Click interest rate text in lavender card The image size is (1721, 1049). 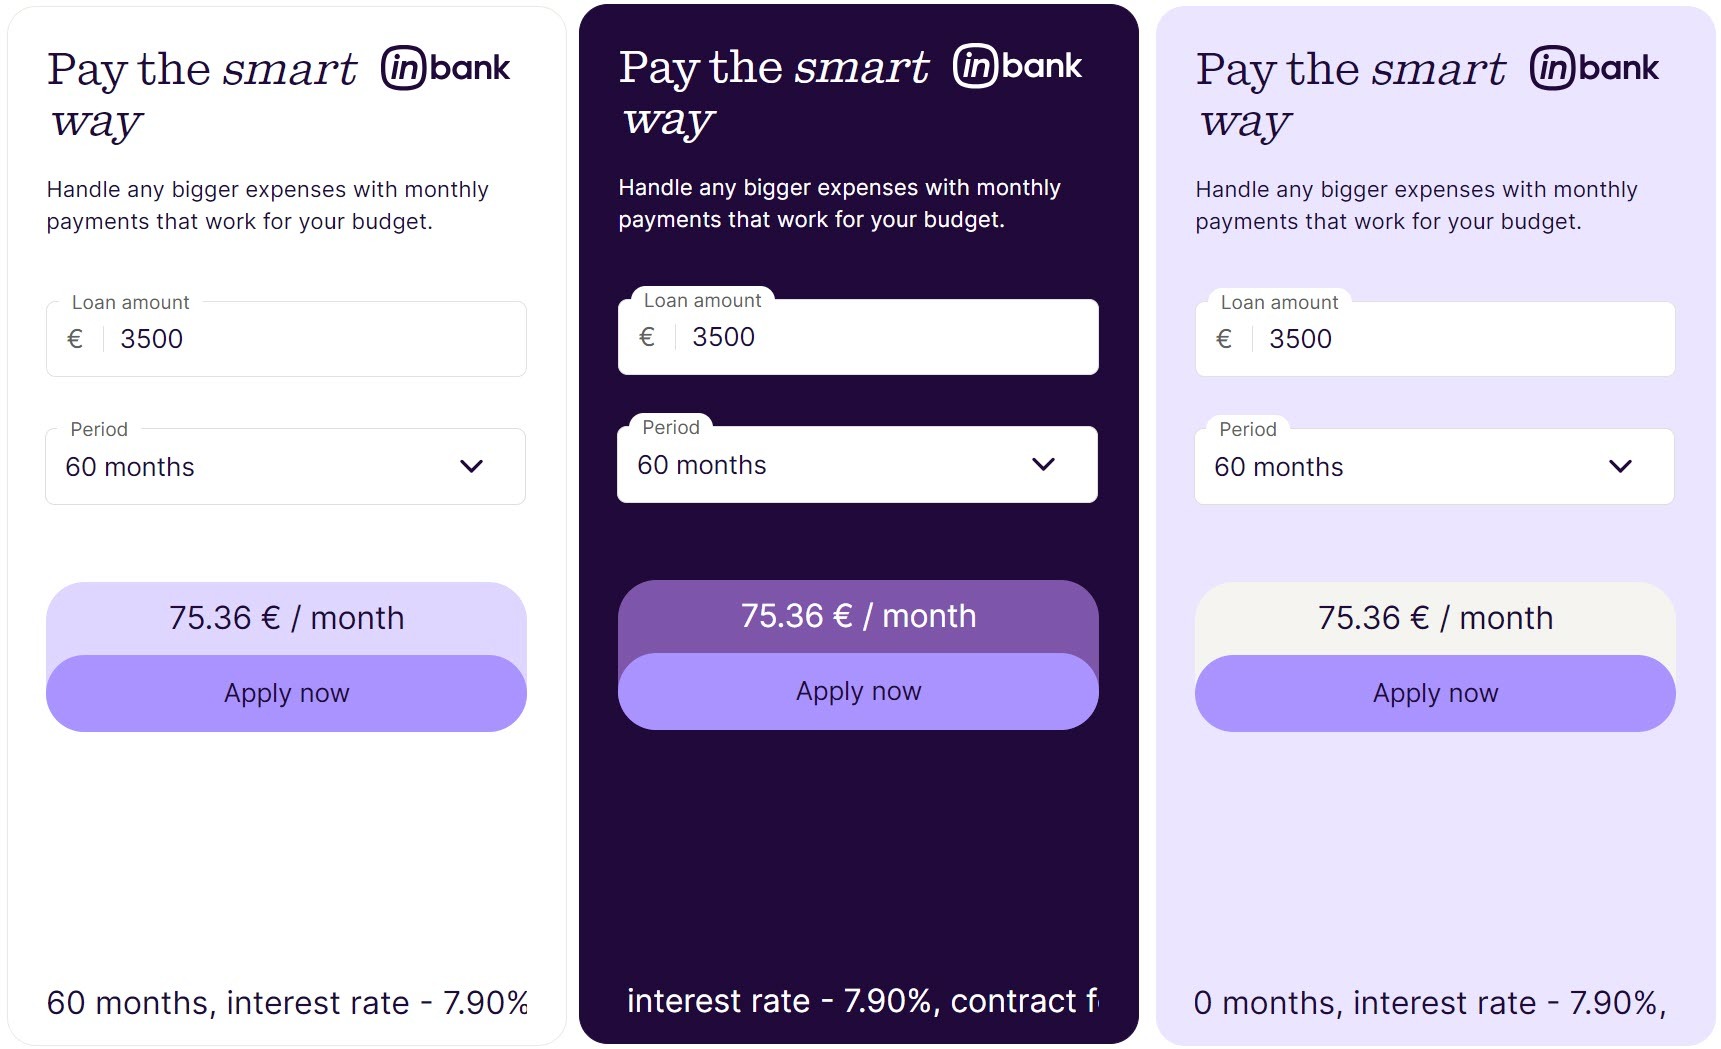(x=1430, y=1003)
